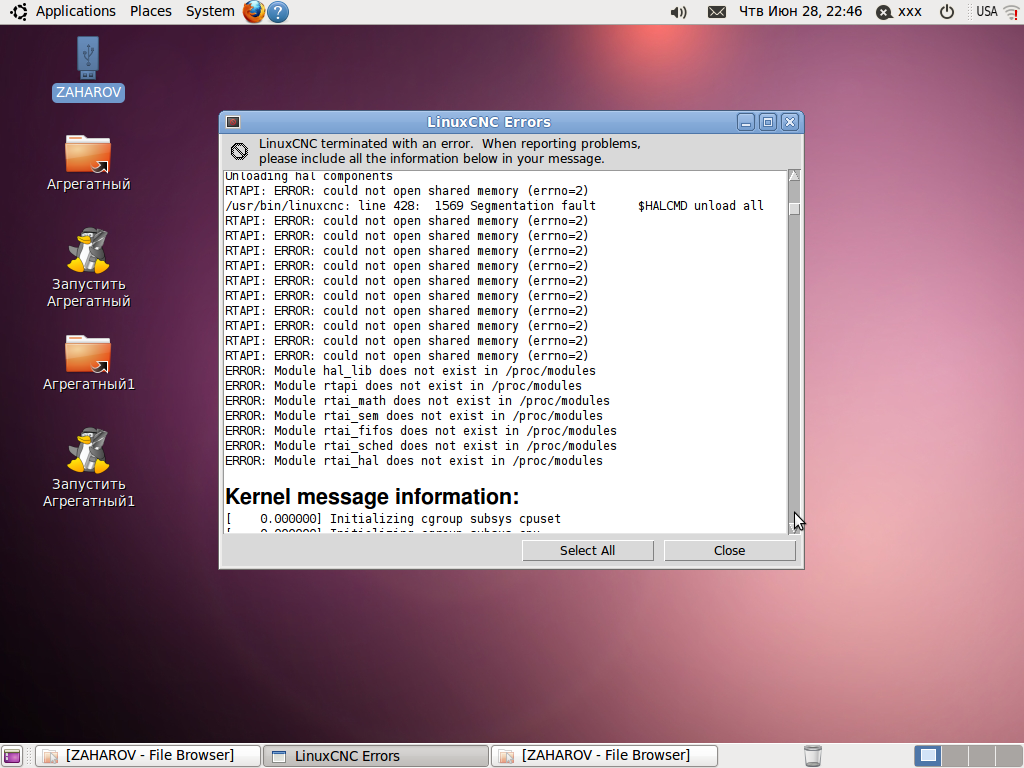Select the ZAHAROV USB drive icon
This screenshot has height=768, width=1024.
88,69
